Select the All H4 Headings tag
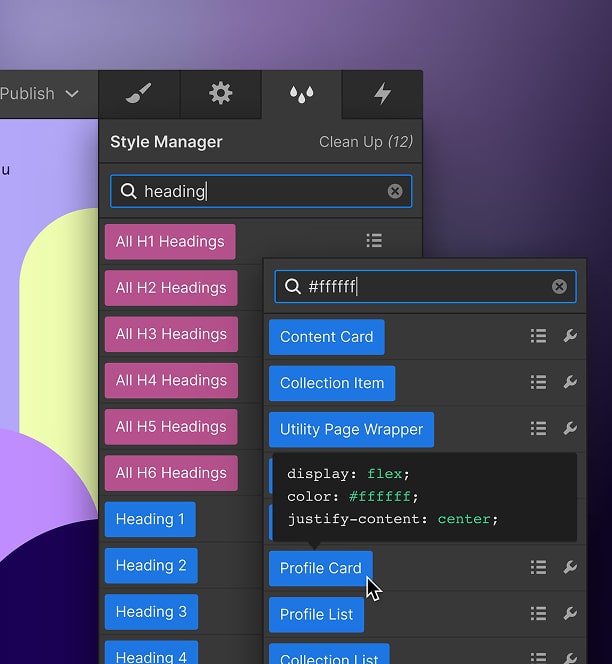Image resolution: width=612 pixels, height=664 pixels. (171, 380)
